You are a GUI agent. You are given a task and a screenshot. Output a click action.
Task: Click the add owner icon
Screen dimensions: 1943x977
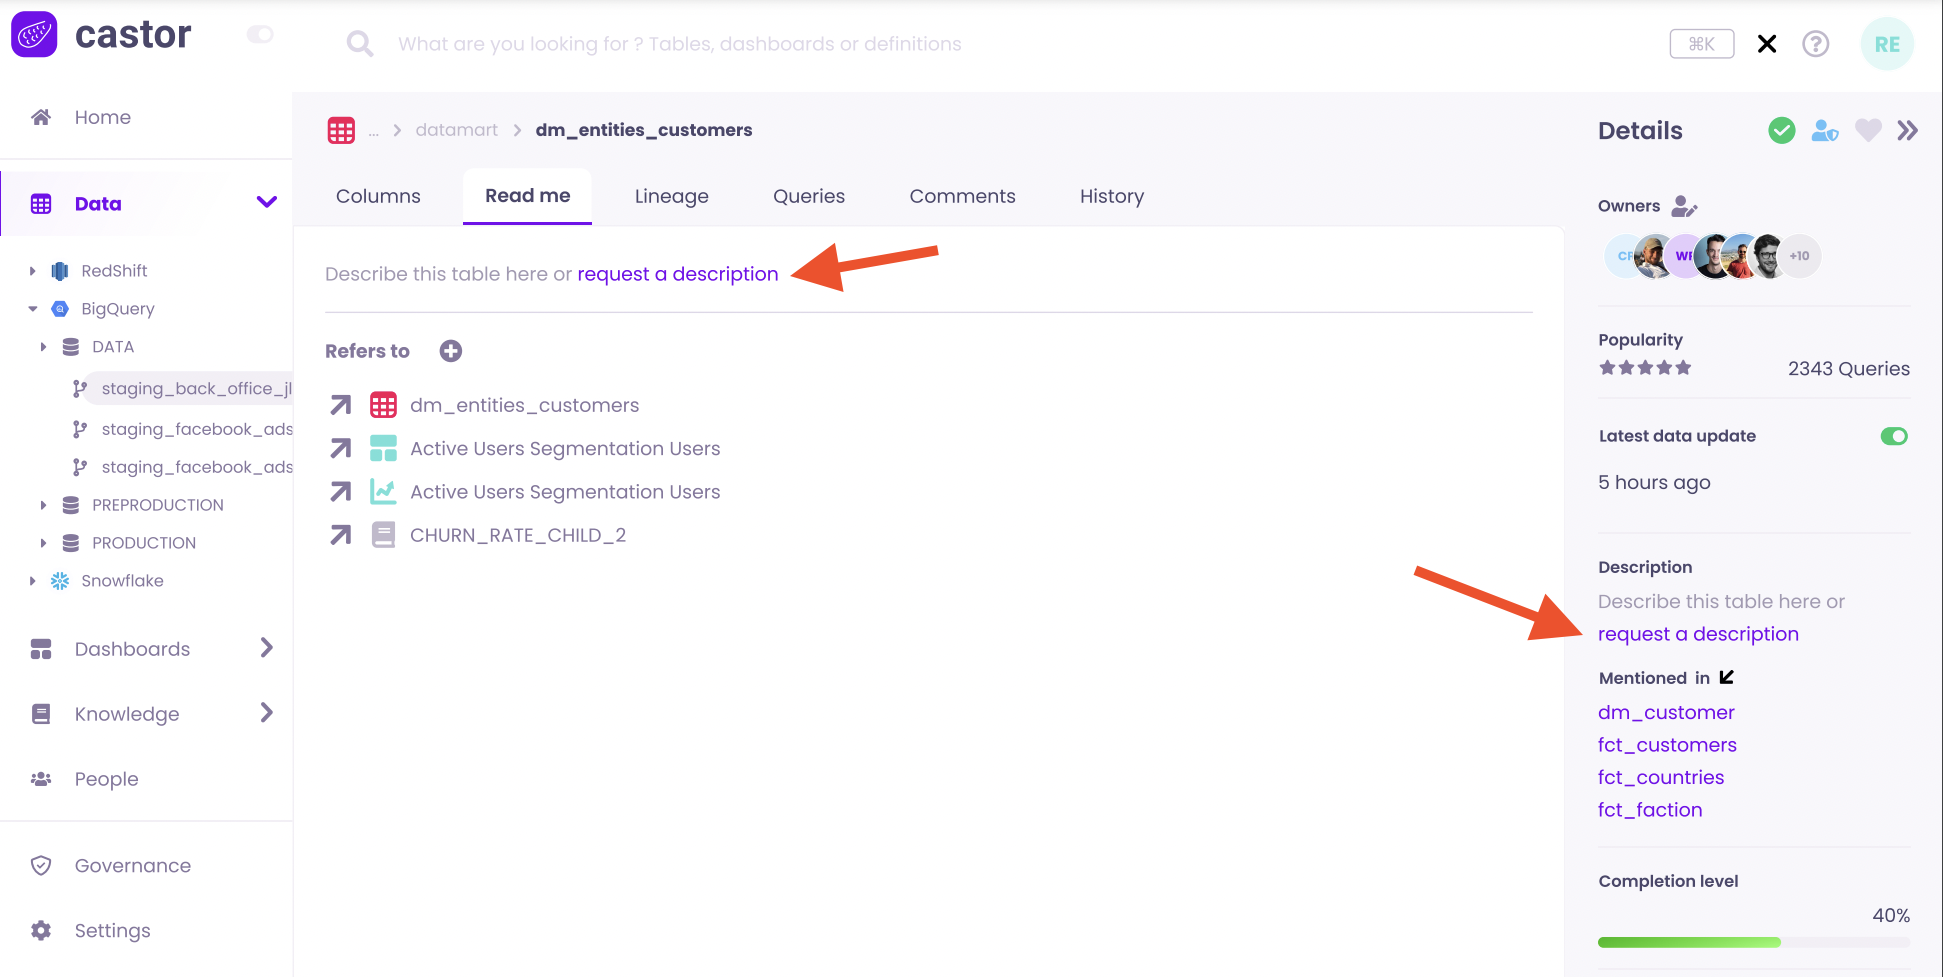[1684, 206]
